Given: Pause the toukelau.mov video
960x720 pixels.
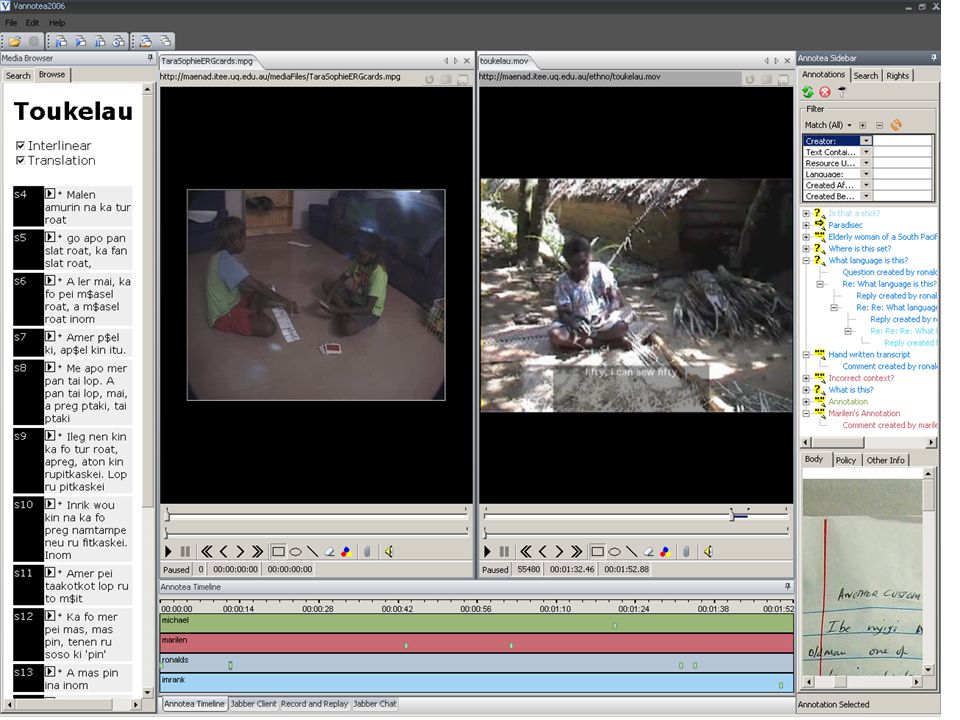Looking at the screenshot, I should (504, 552).
